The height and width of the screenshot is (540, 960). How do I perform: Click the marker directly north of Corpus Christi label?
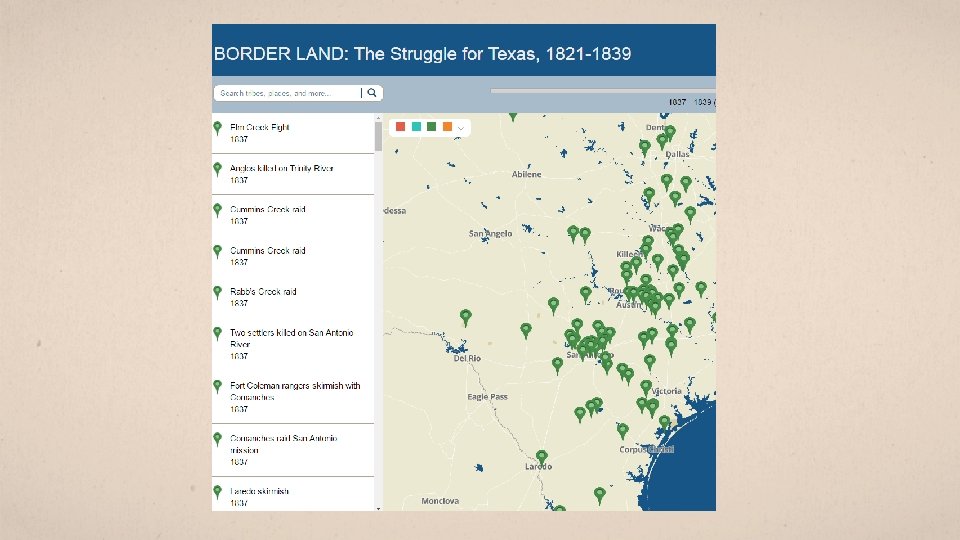(665, 422)
